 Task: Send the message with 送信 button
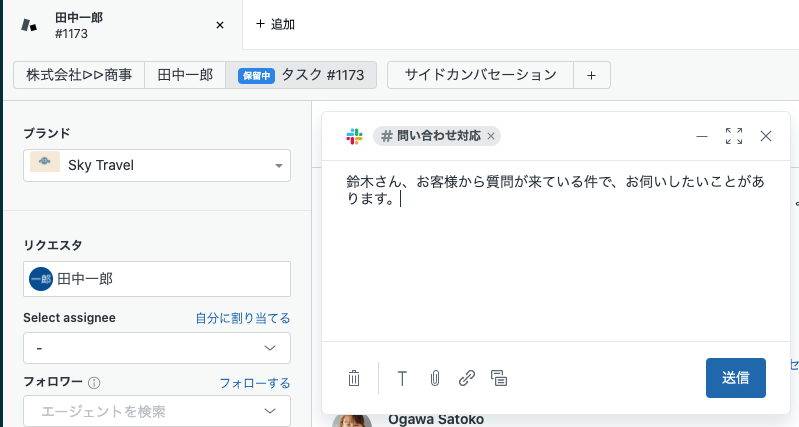[x=735, y=378]
